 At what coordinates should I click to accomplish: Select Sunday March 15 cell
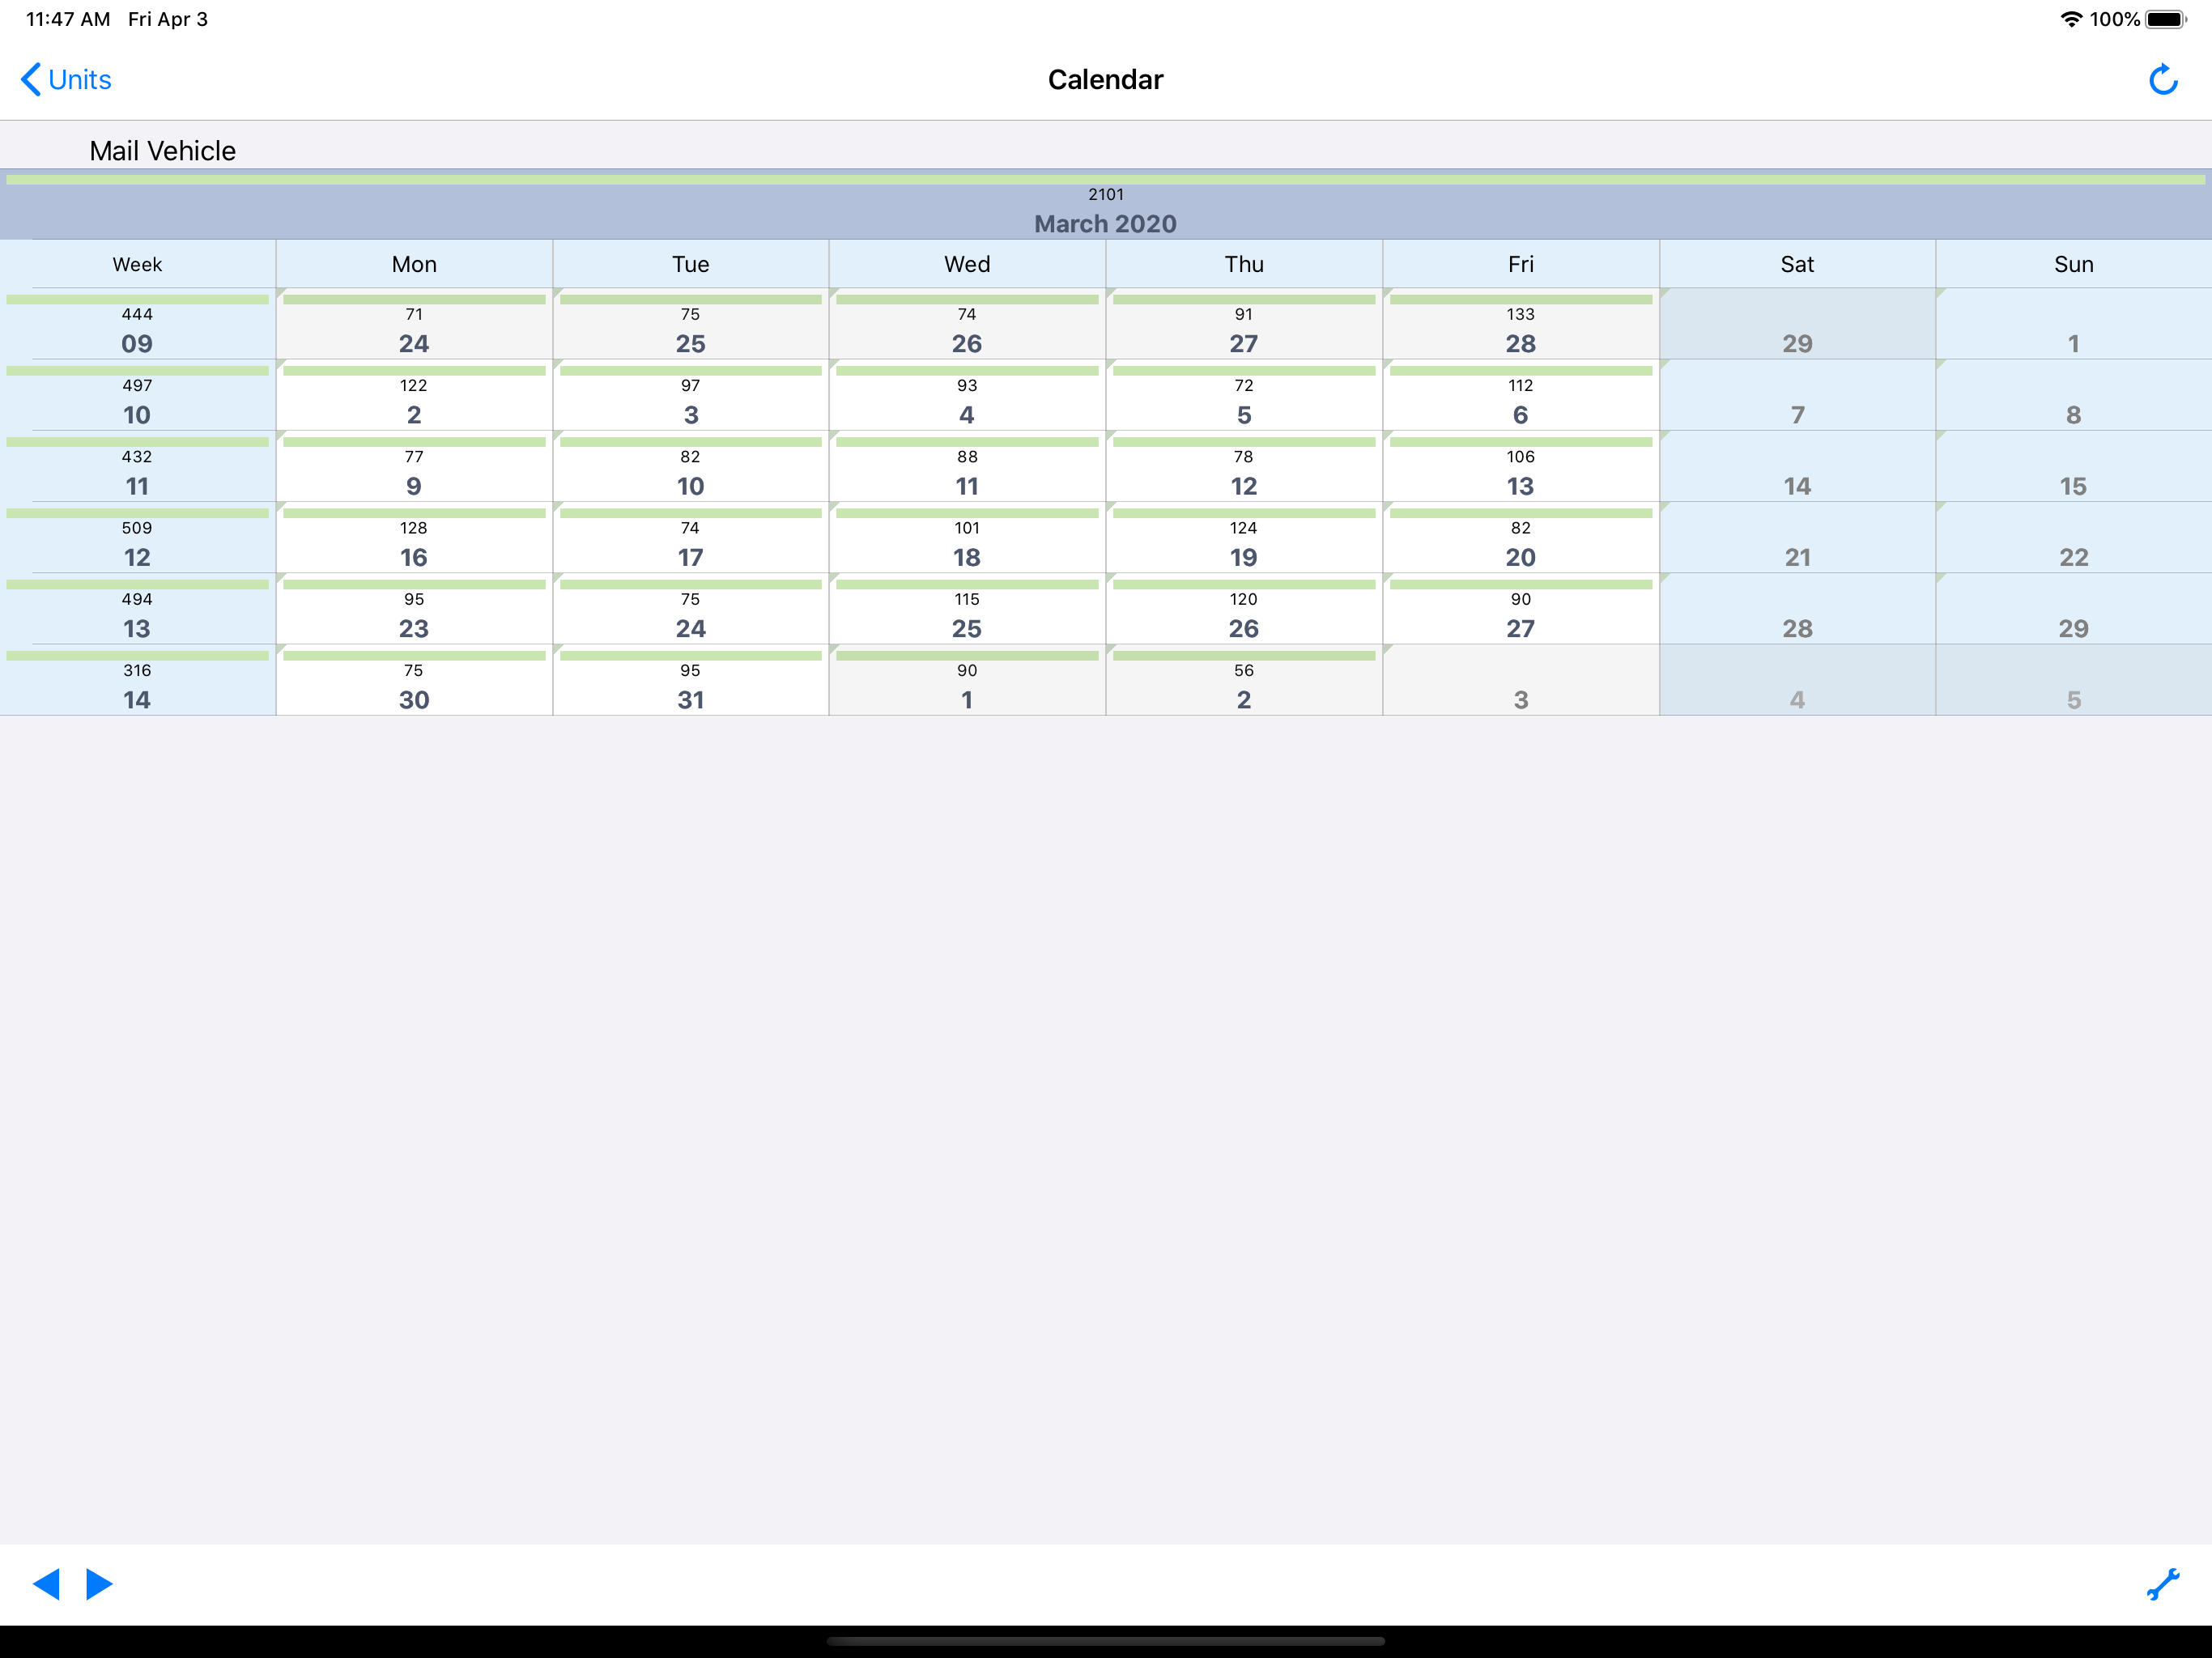2074,467
